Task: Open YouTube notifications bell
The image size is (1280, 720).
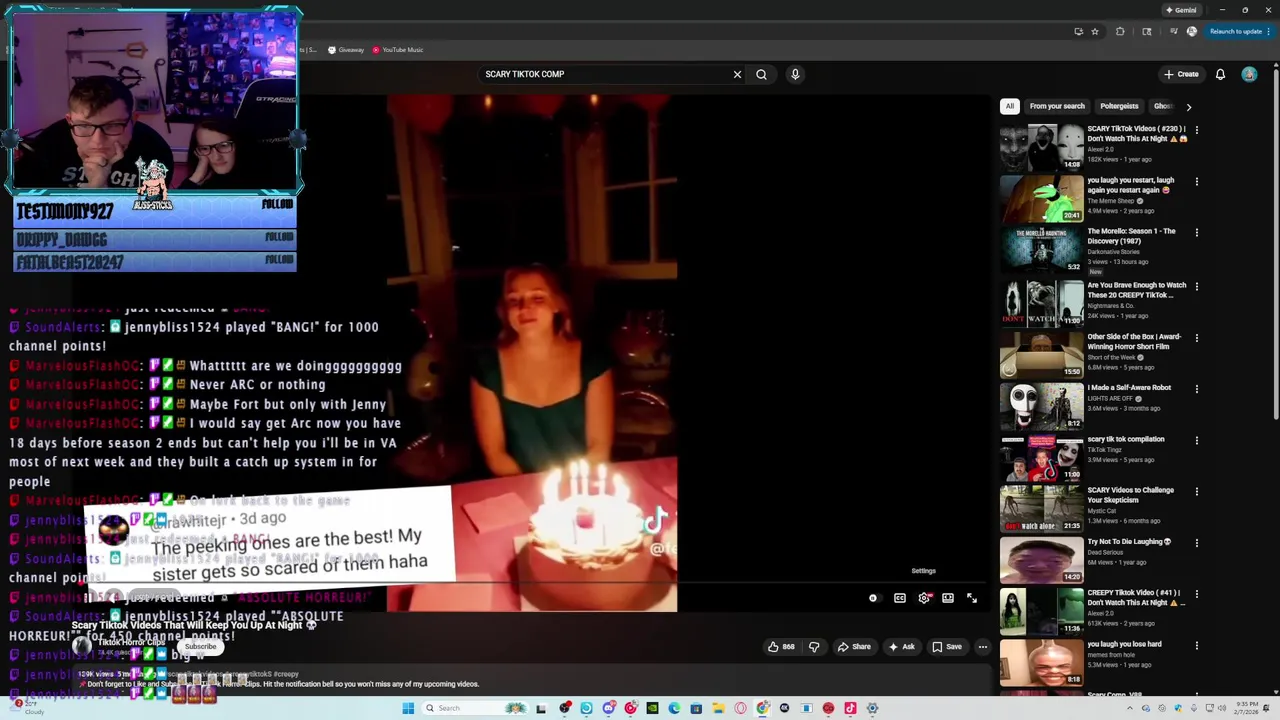Action: point(1220,74)
